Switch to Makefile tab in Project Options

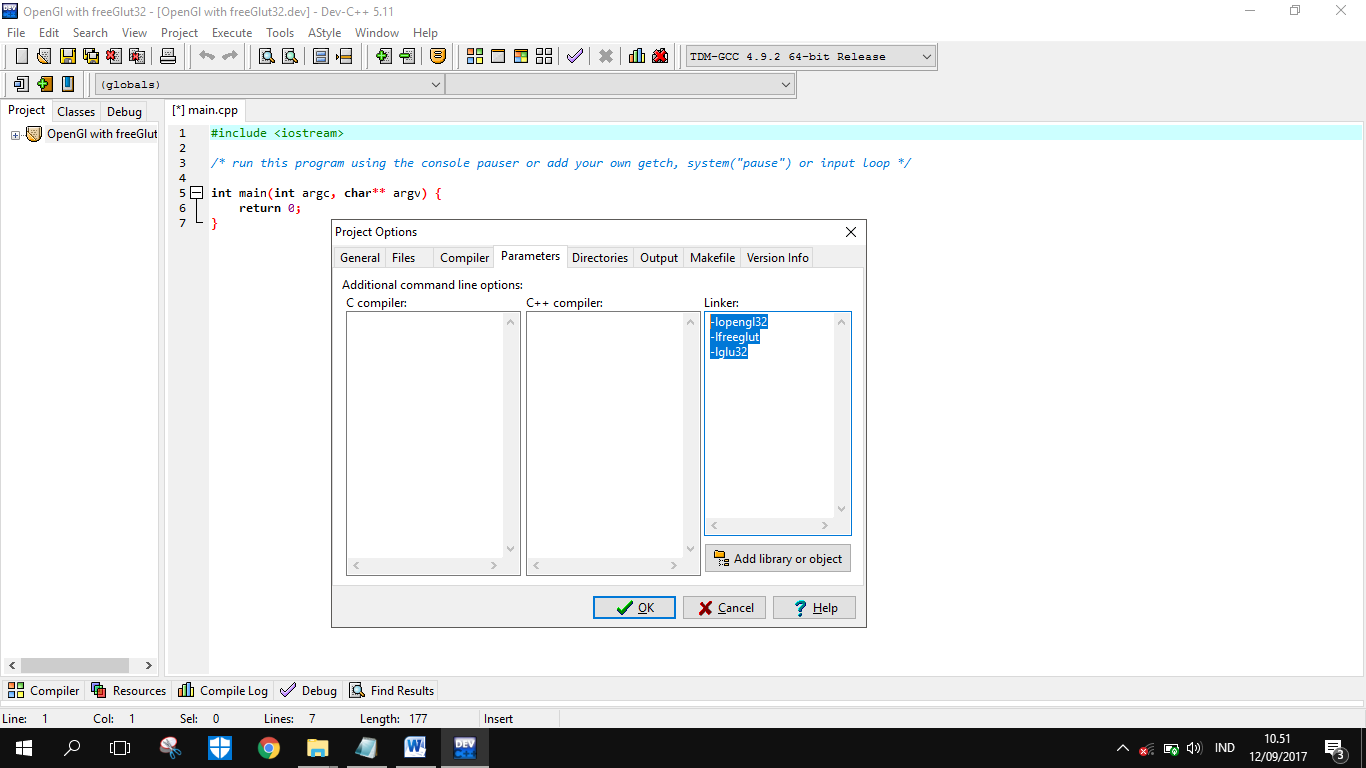712,258
